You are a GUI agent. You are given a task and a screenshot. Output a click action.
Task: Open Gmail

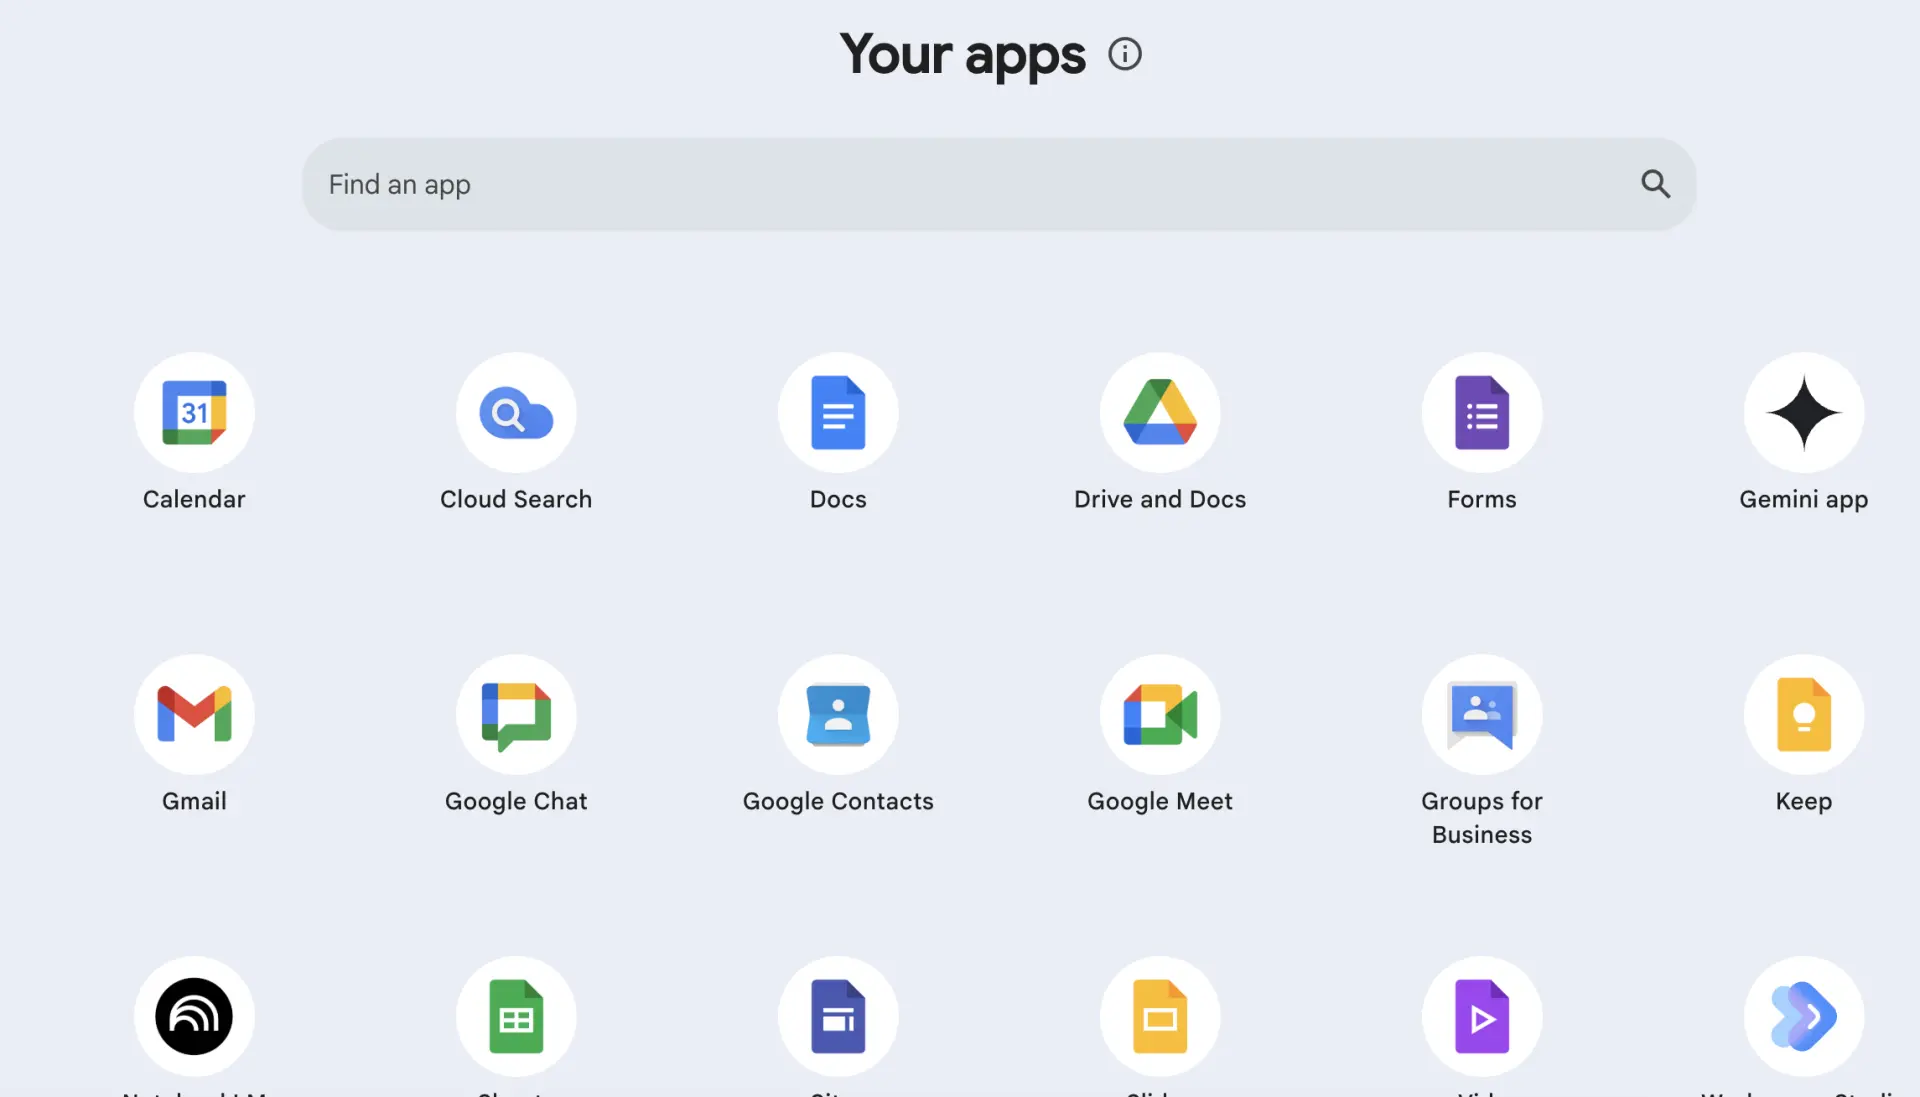point(194,714)
